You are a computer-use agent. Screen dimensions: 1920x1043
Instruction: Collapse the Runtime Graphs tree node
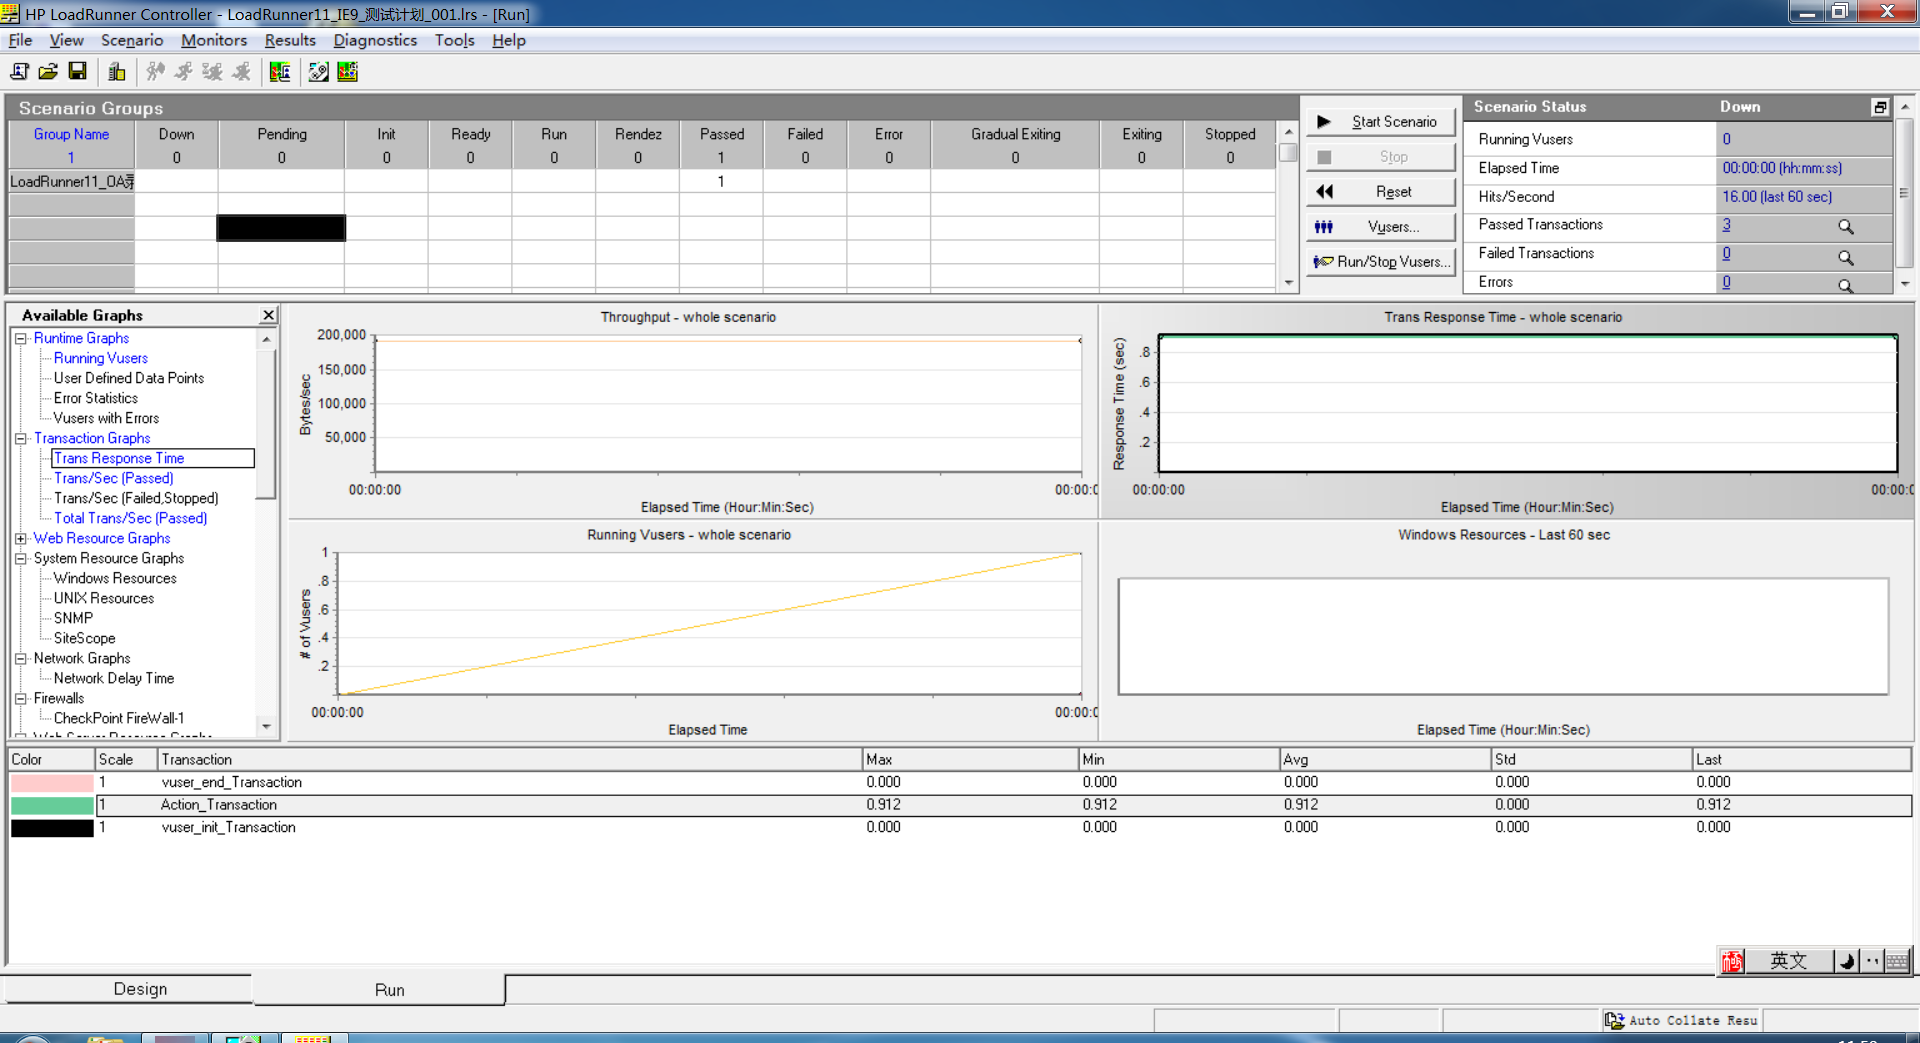20,339
